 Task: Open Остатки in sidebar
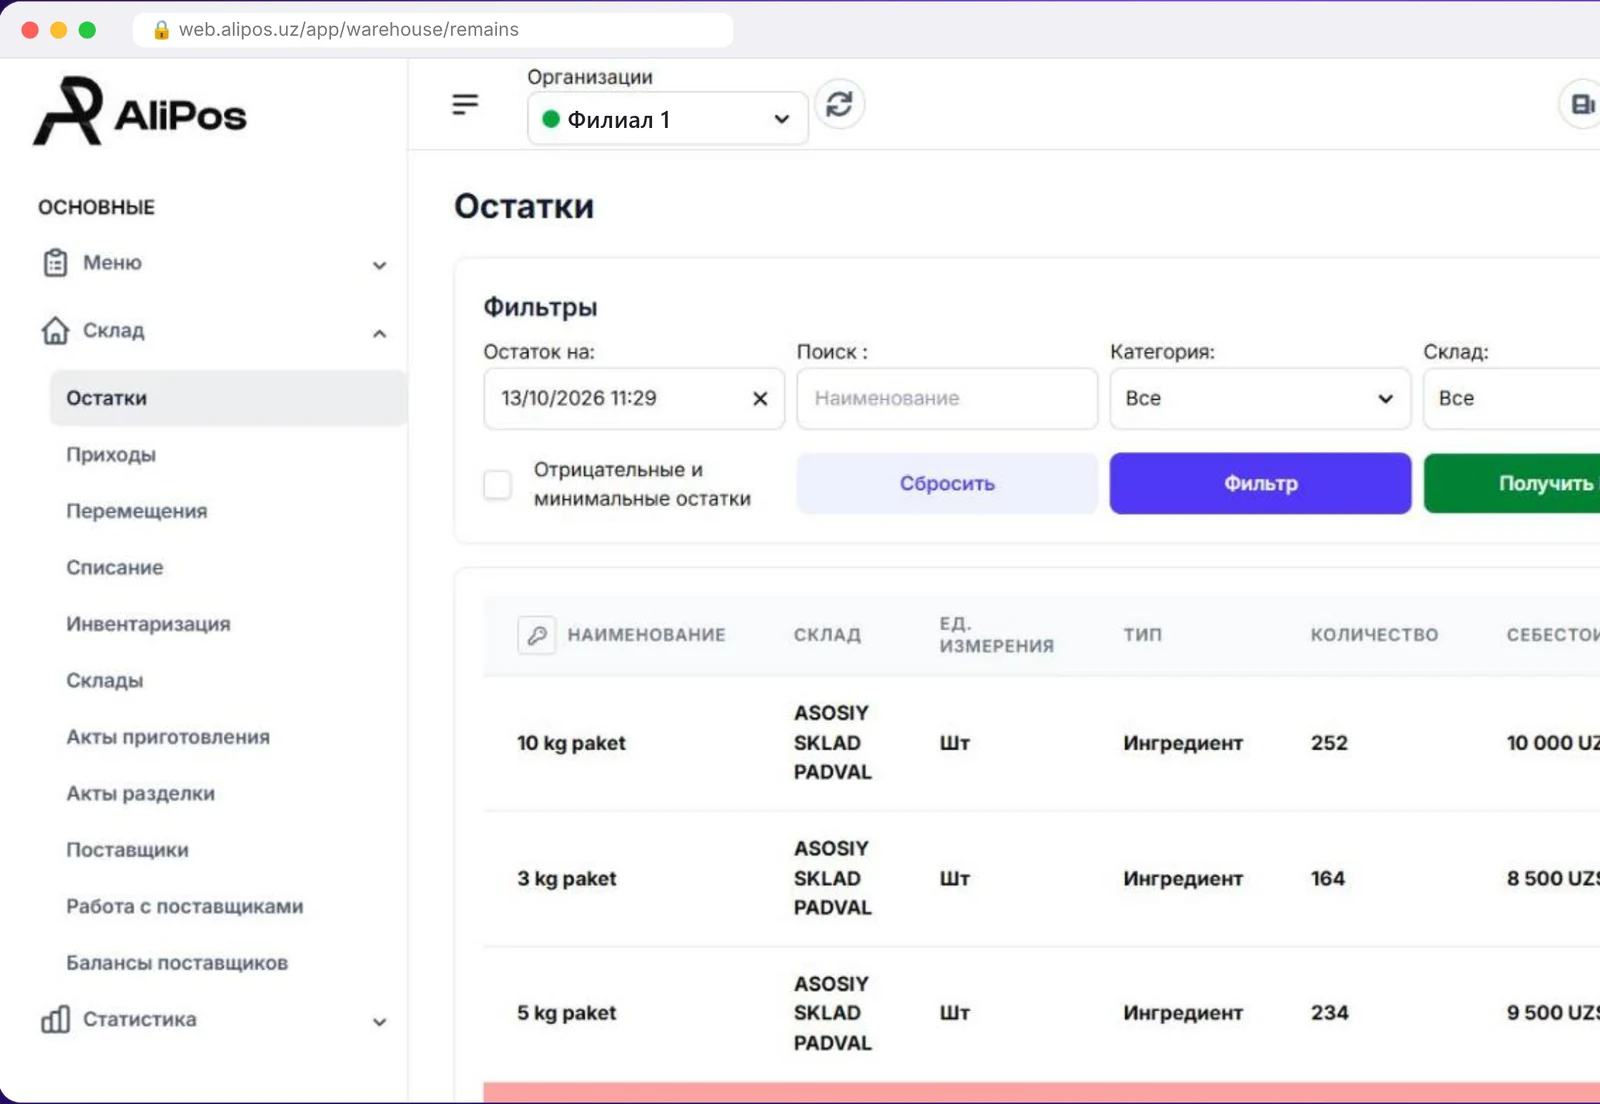[228, 398]
